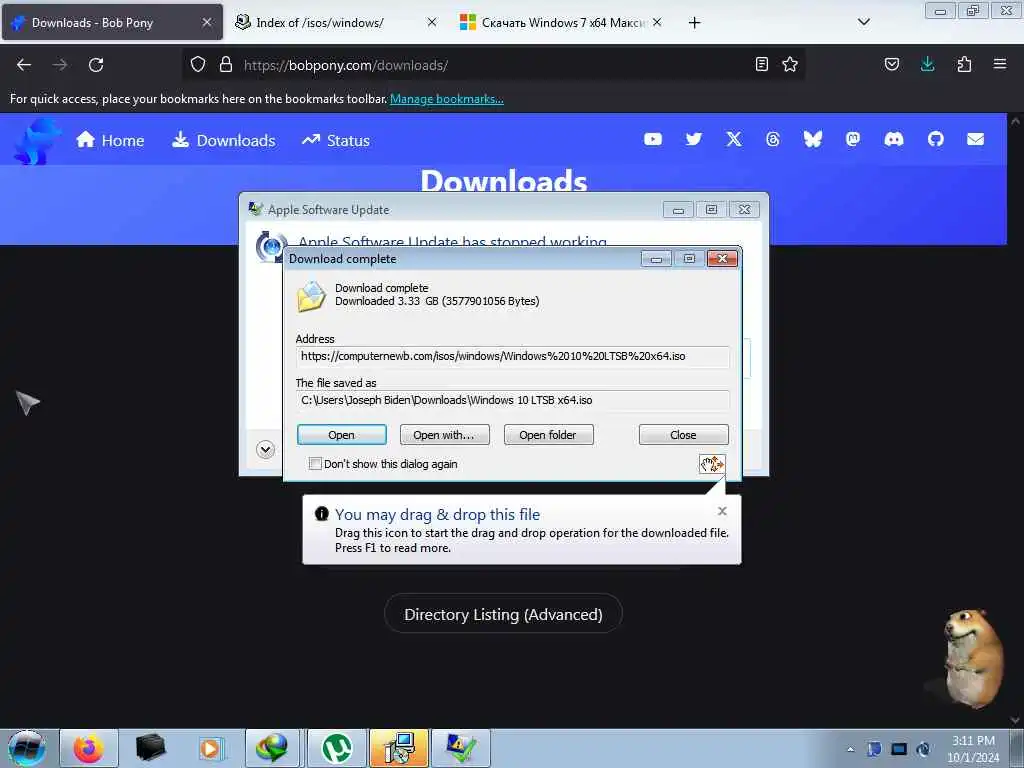Image resolution: width=1024 pixels, height=768 pixels.
Task: Open the Bluesky butterfly icon
Action: coord(812,139)
